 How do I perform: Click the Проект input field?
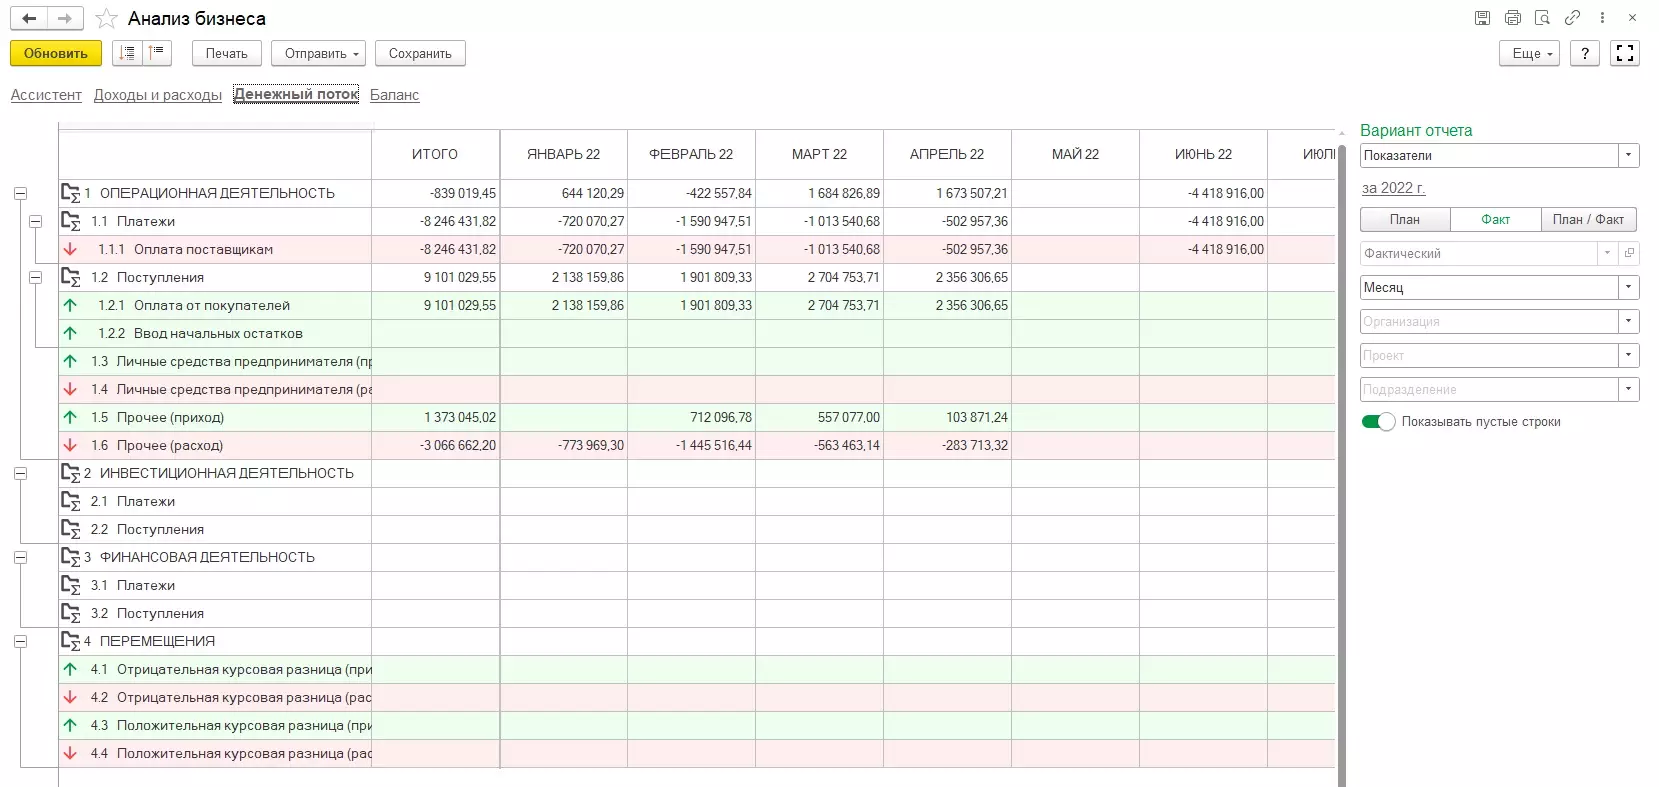(x=1490, y=355)
